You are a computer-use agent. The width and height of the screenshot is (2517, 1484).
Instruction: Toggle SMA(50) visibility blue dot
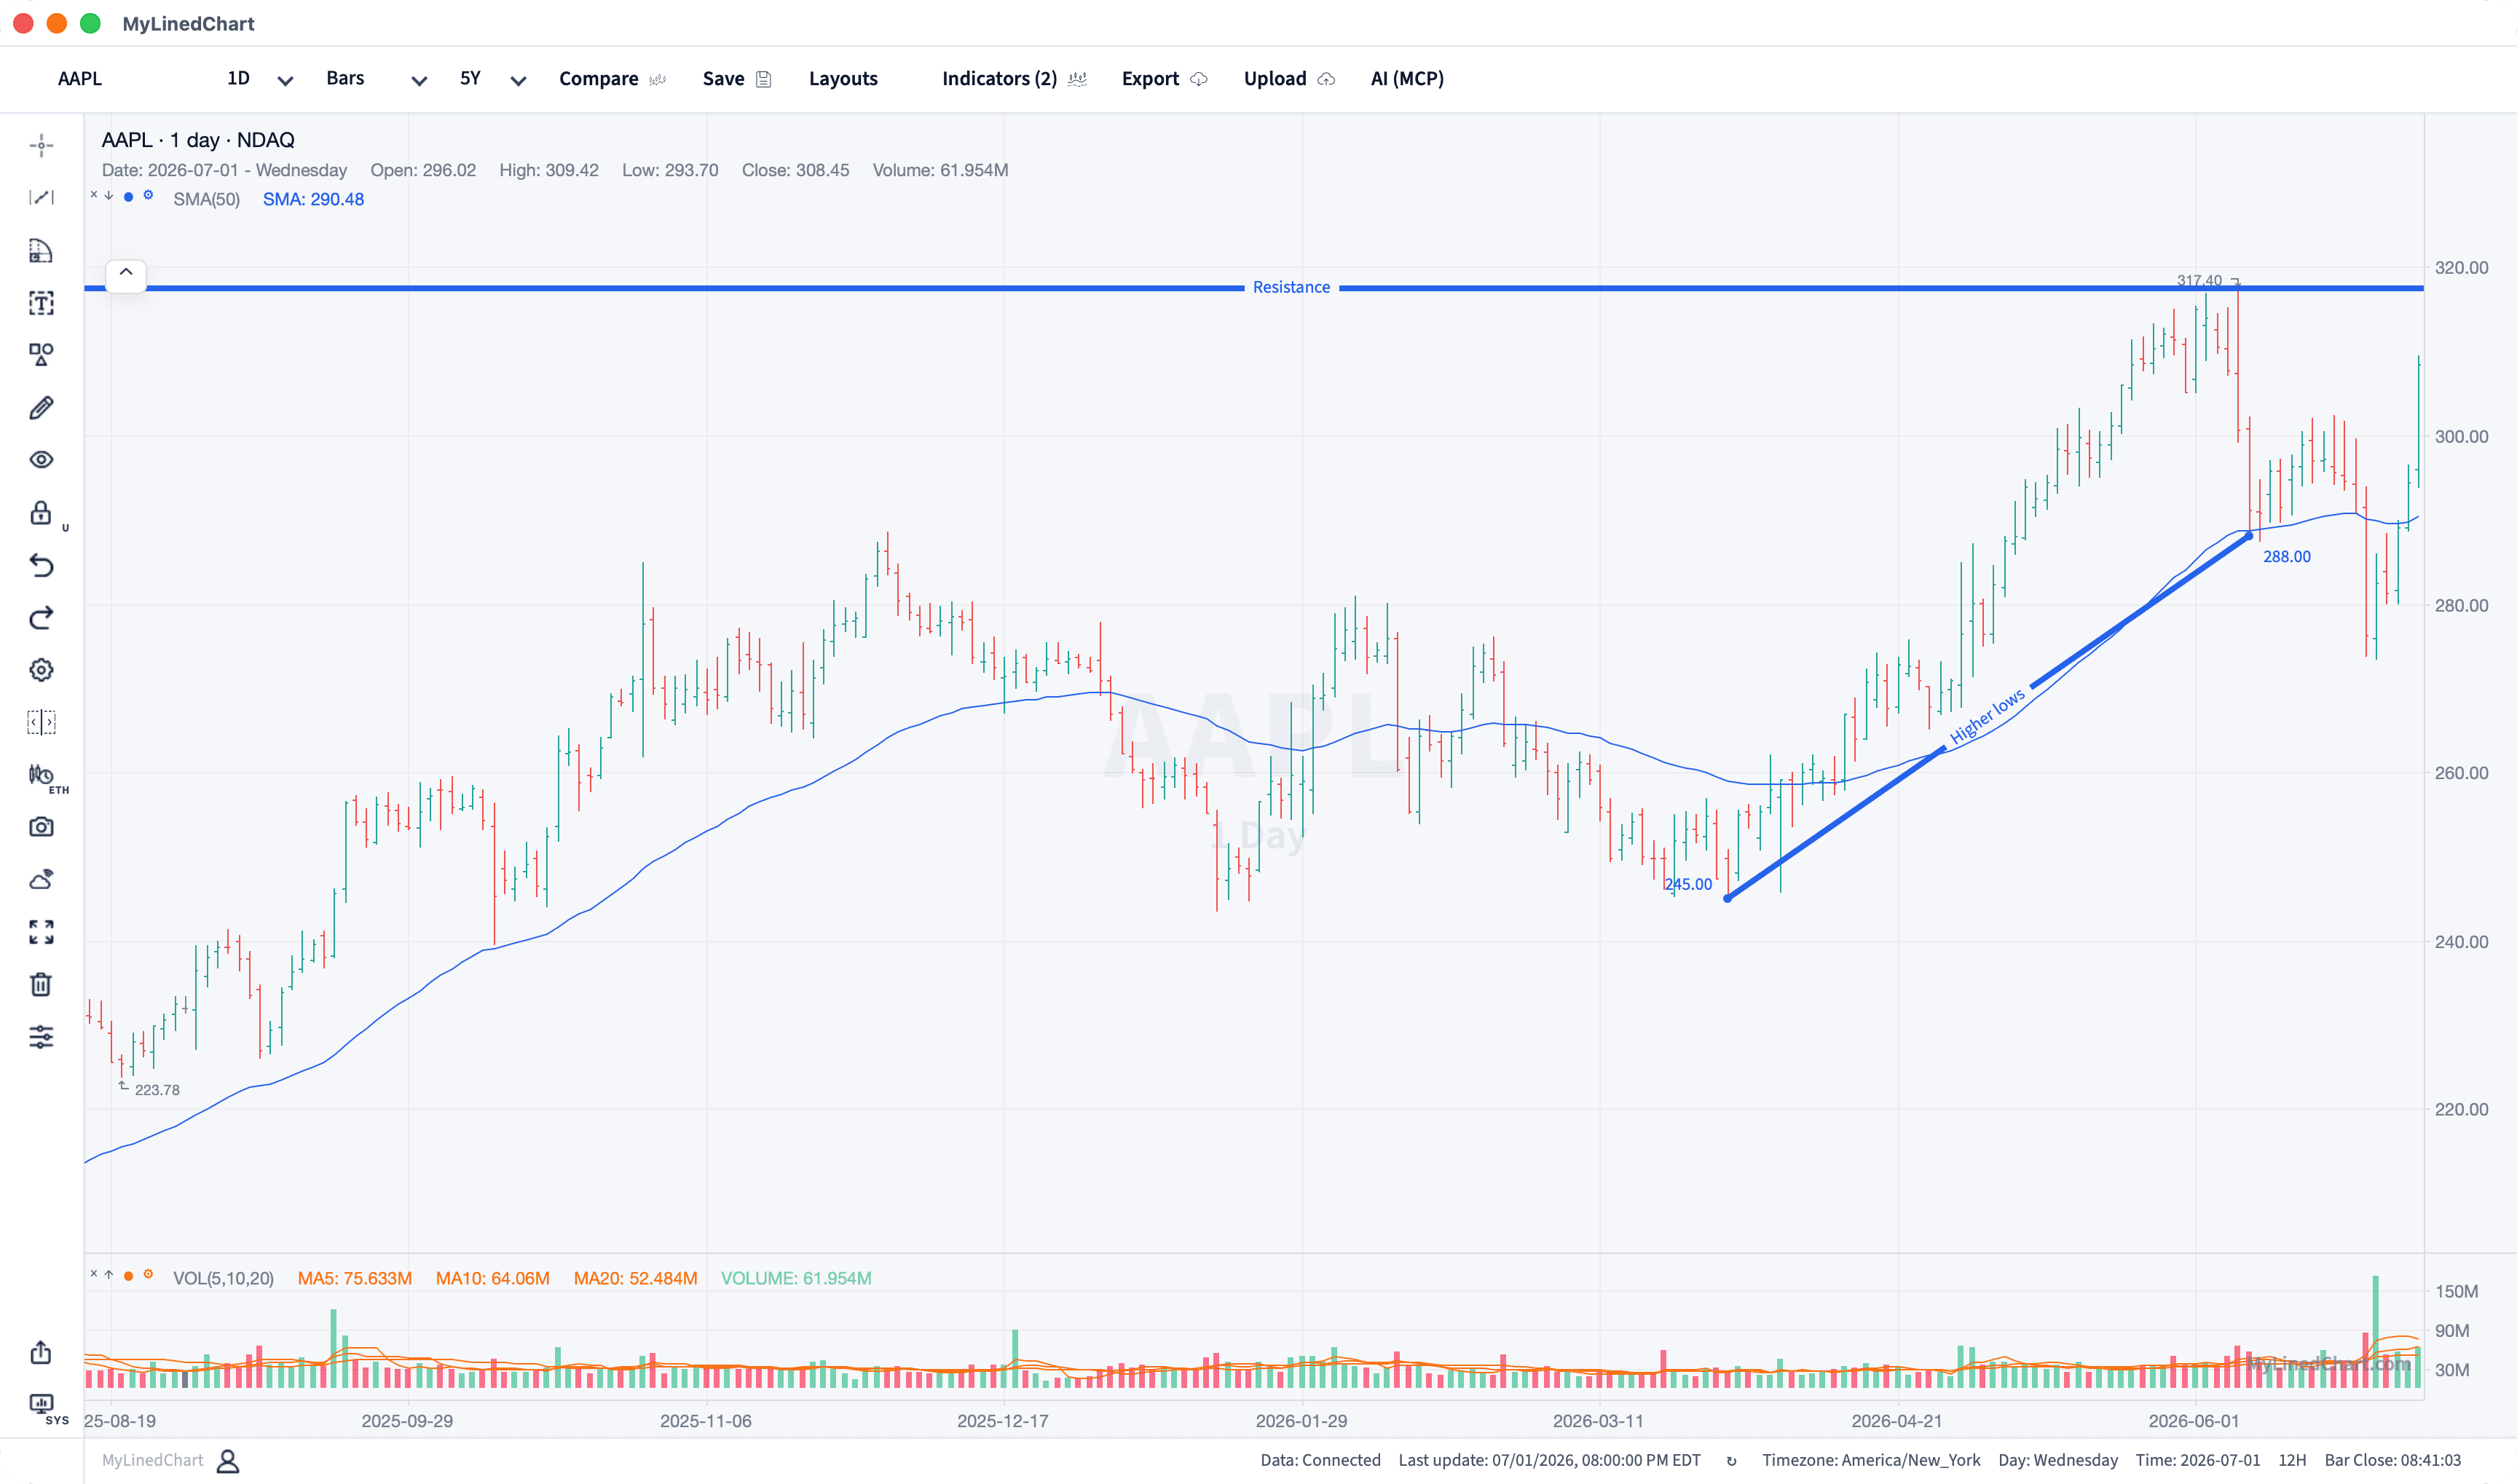coord(128,196)
